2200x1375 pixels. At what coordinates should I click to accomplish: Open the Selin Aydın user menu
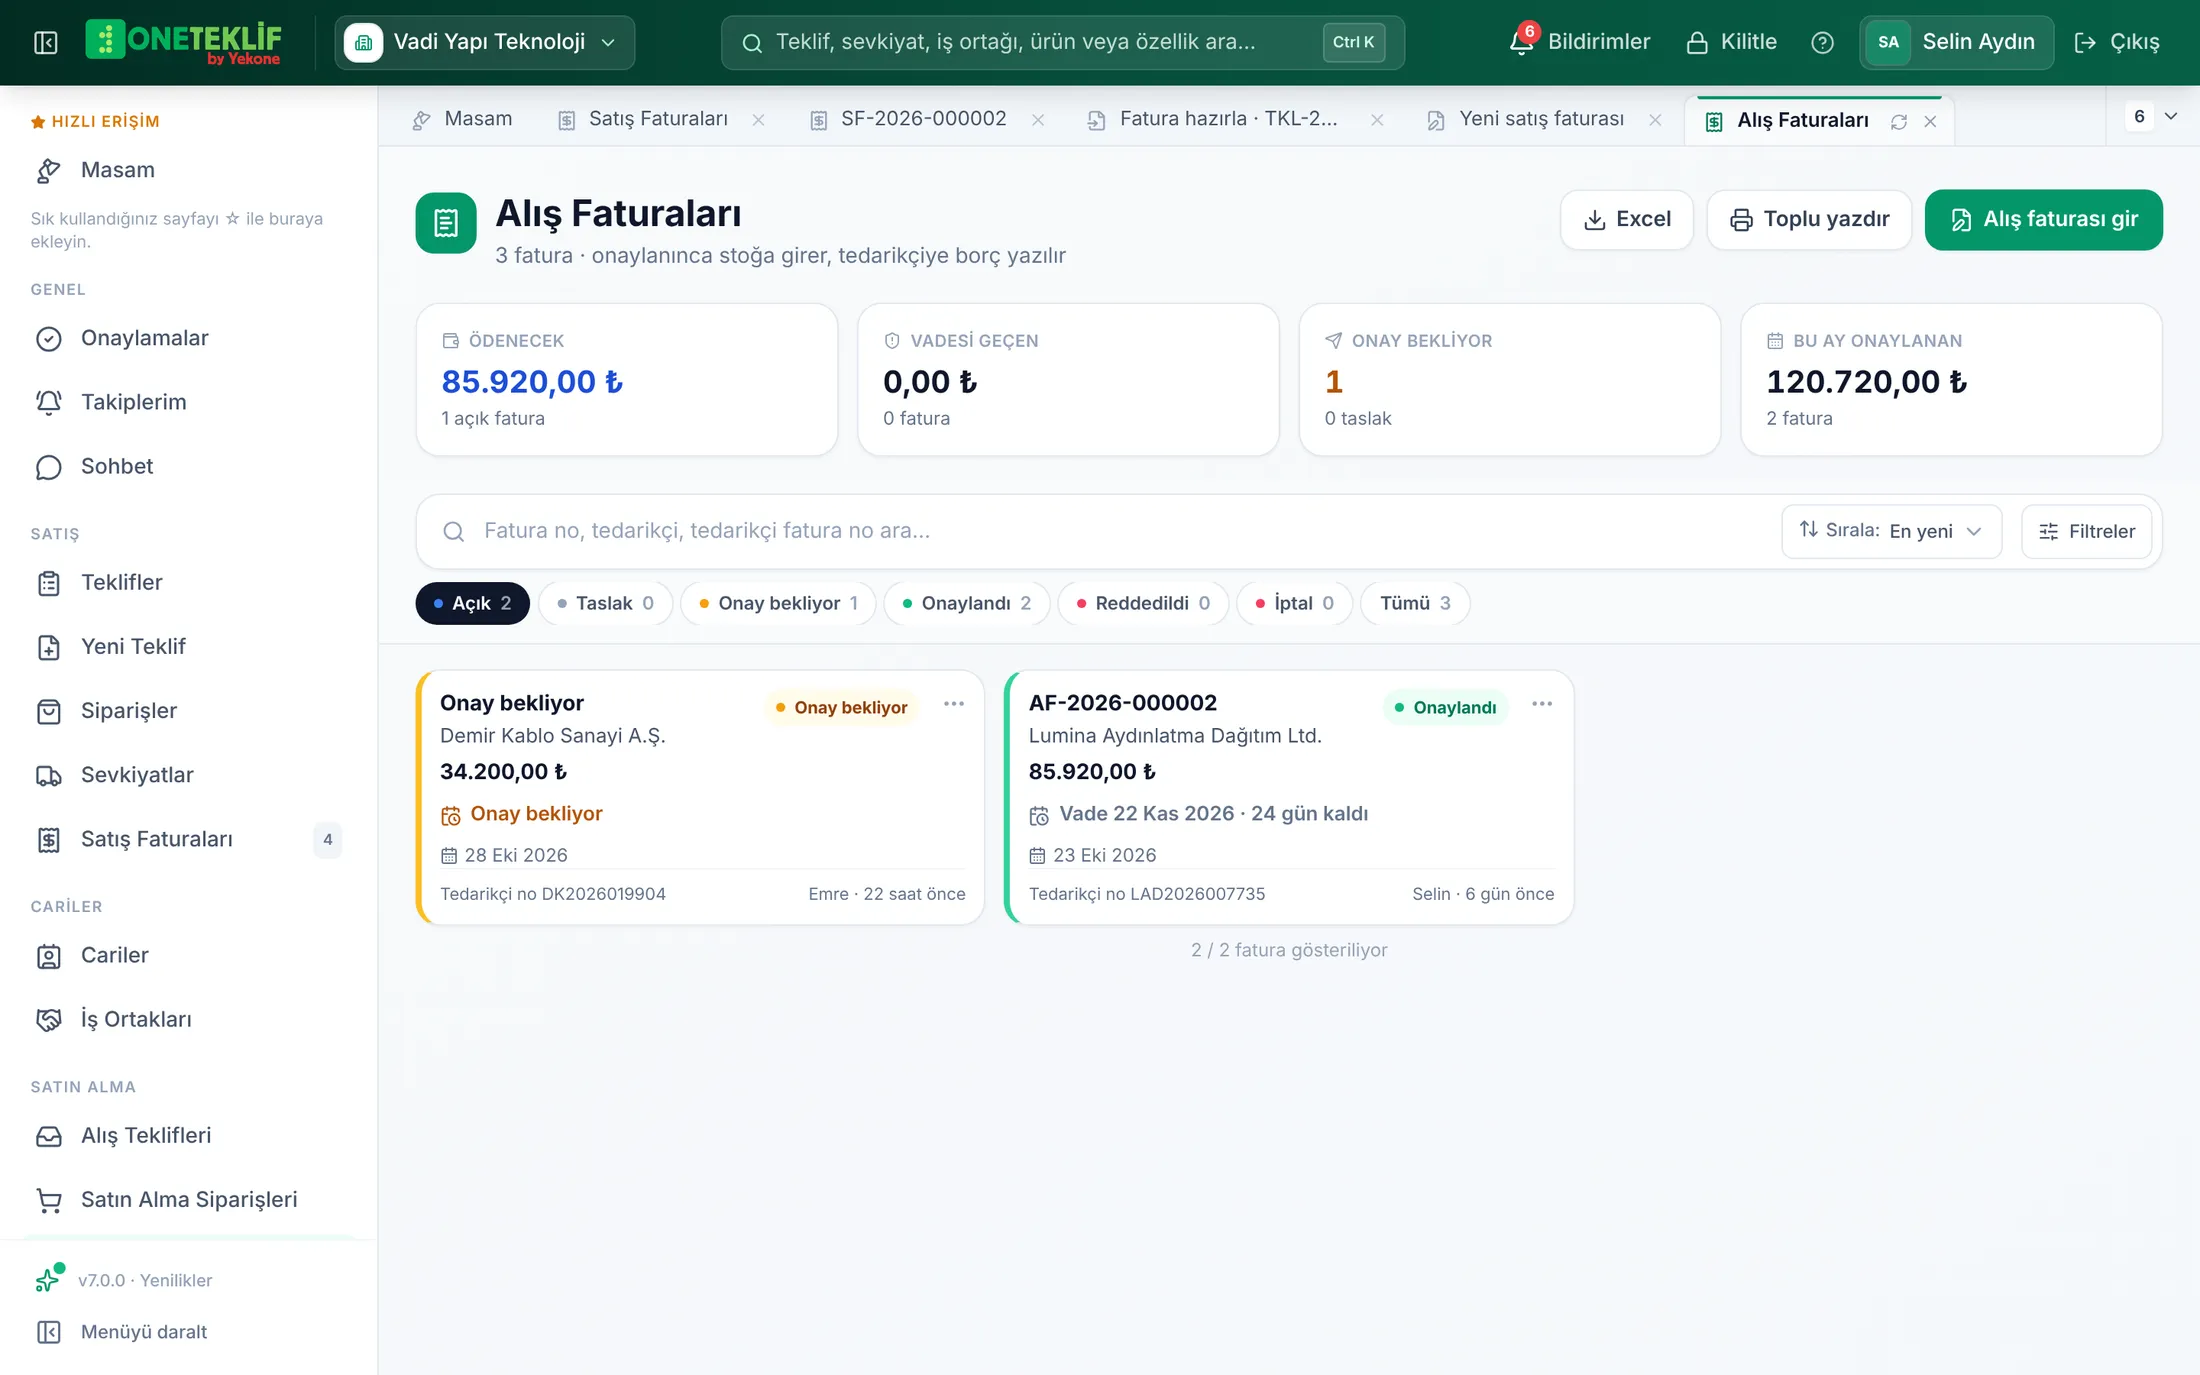click(1956, 42)
